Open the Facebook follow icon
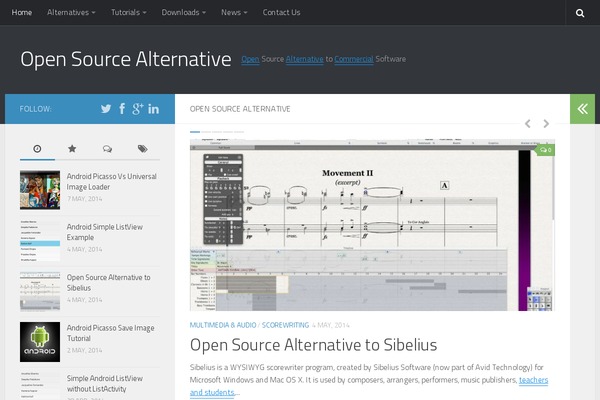600x400 pixels. (x=122, y=109)
